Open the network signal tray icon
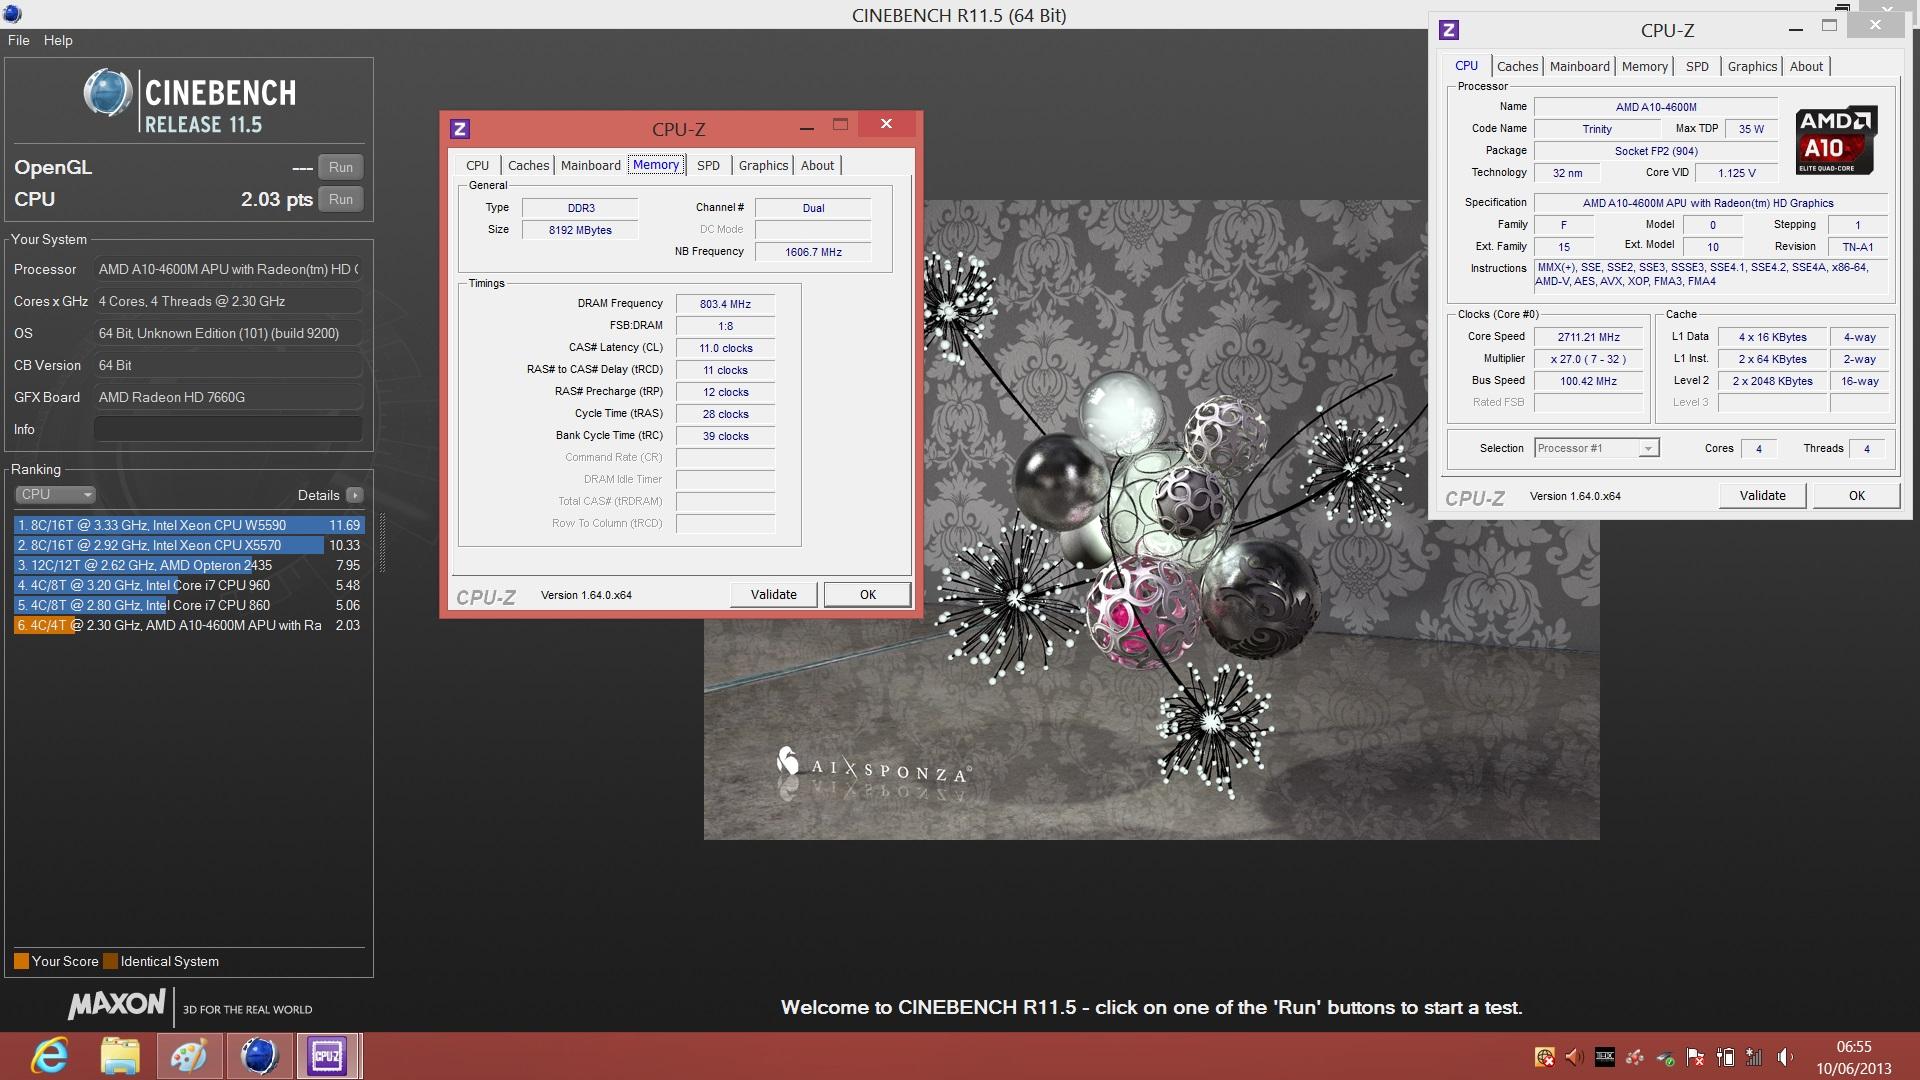Image resolution: width=1920 pixels, height=1080 pixels. point(1754,1057)
